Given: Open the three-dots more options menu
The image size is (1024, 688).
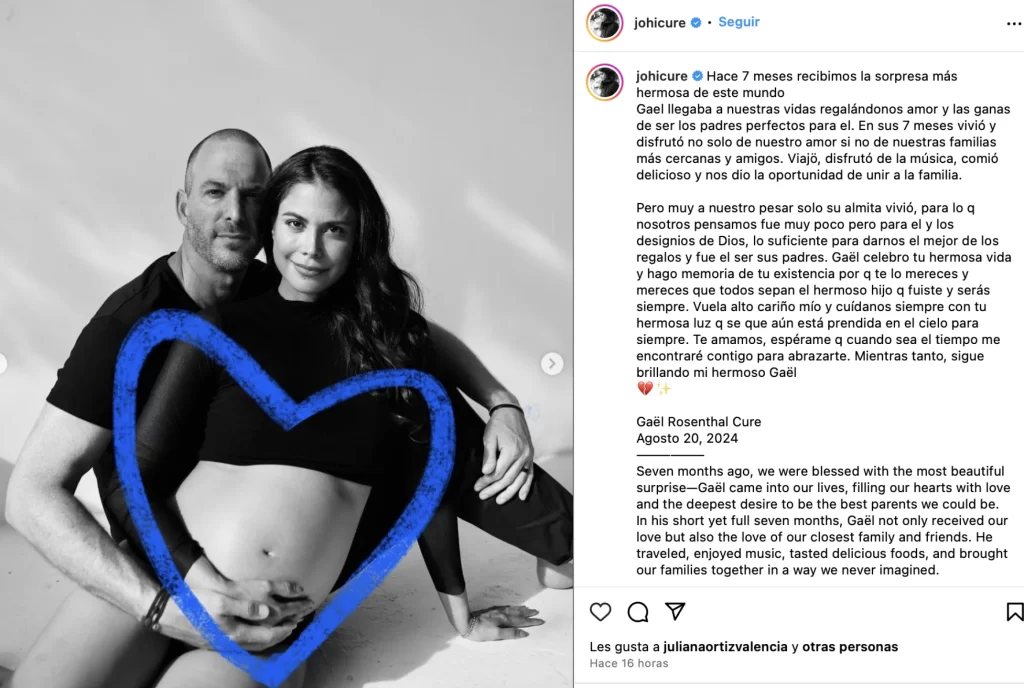Looking at the screenshot, I should 1014,23.
